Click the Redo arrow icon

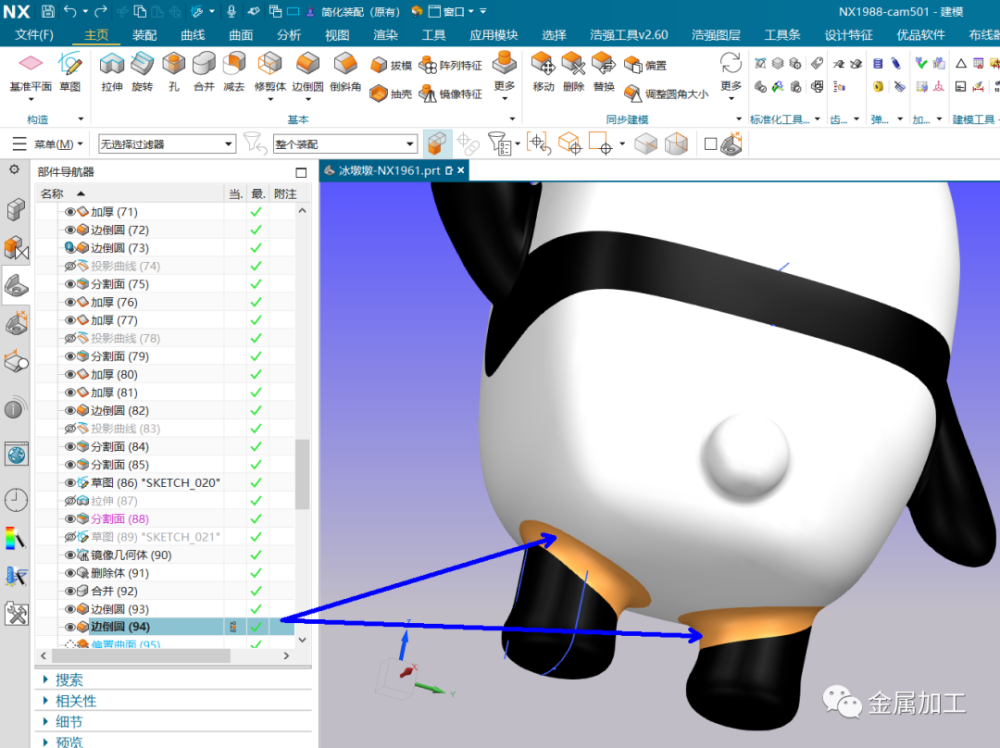[101, 11]
